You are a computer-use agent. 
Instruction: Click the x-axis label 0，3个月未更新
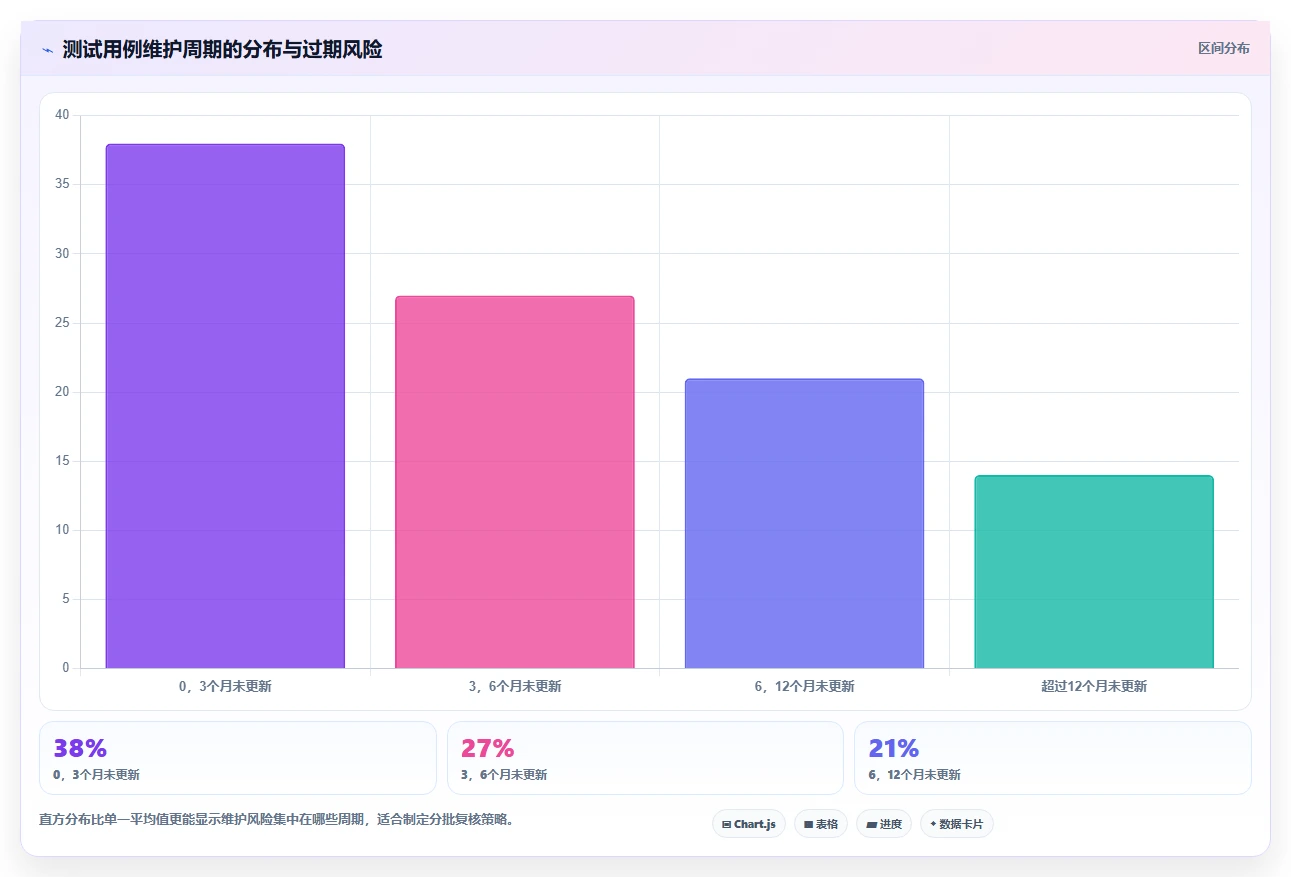[x=225, y=686]
